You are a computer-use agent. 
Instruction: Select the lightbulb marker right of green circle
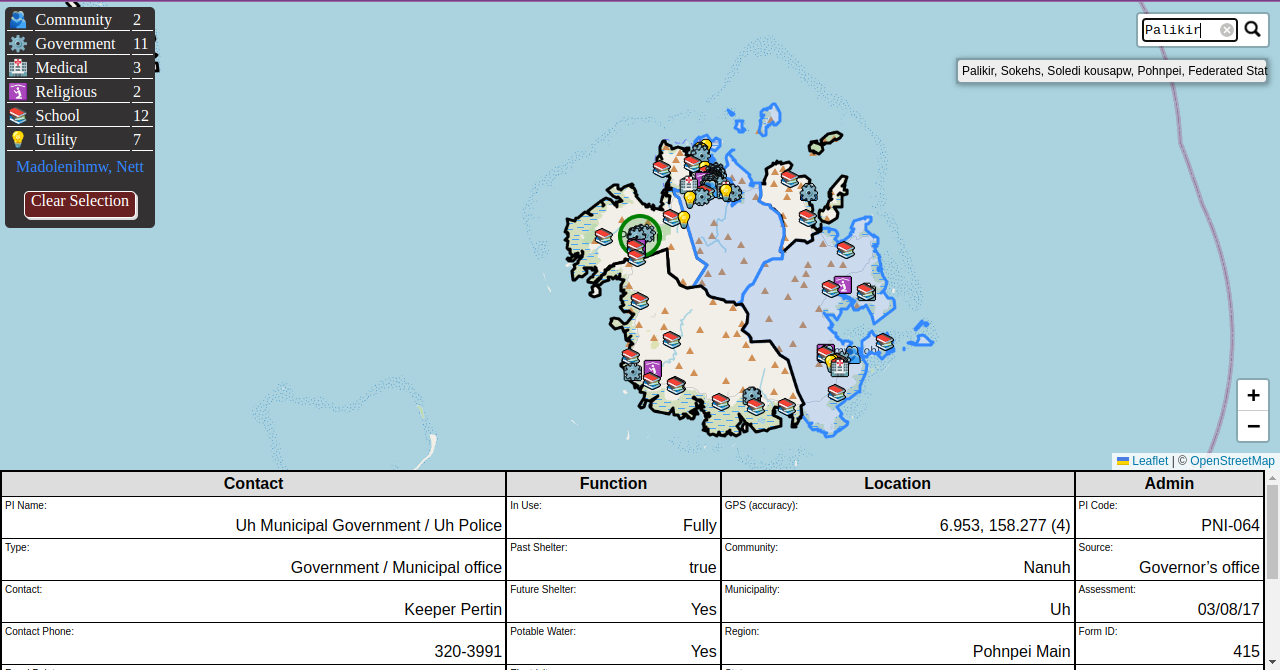[684, 218]
